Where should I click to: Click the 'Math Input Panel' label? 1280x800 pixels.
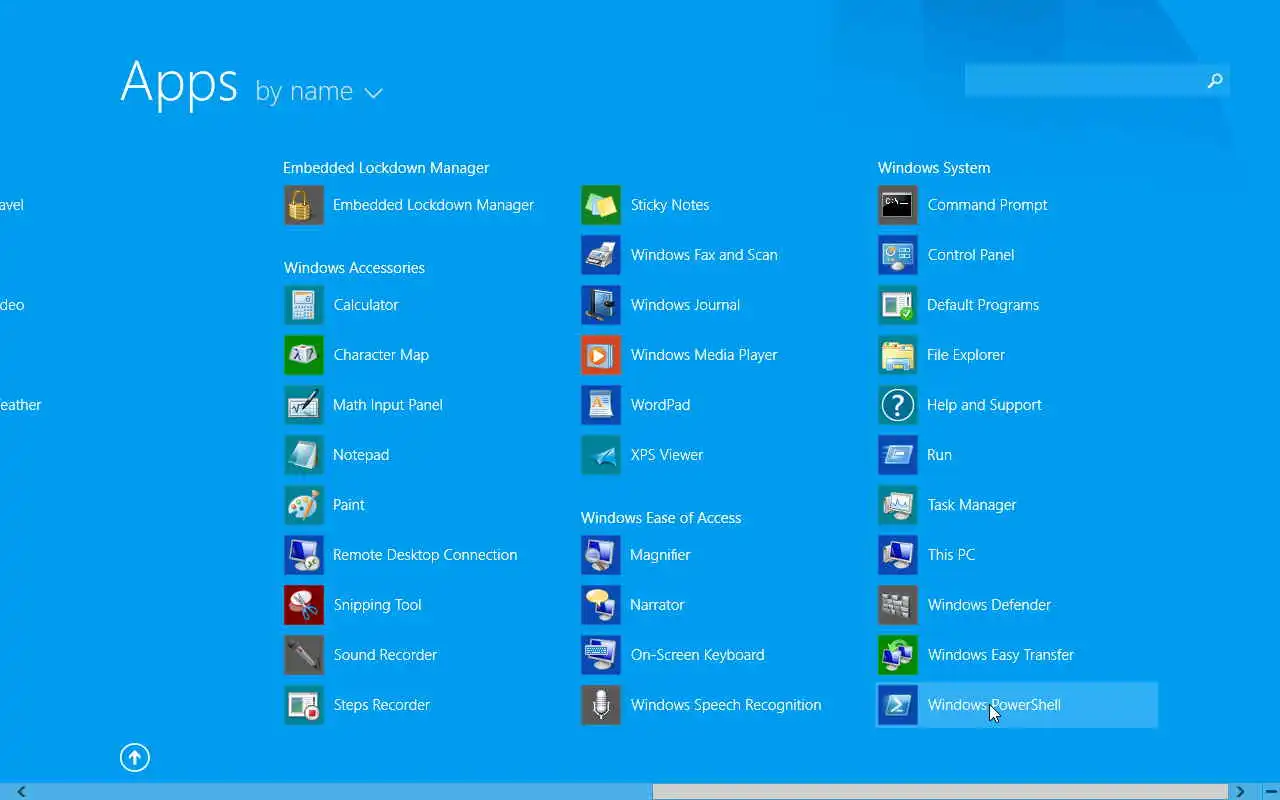point(388,405)
